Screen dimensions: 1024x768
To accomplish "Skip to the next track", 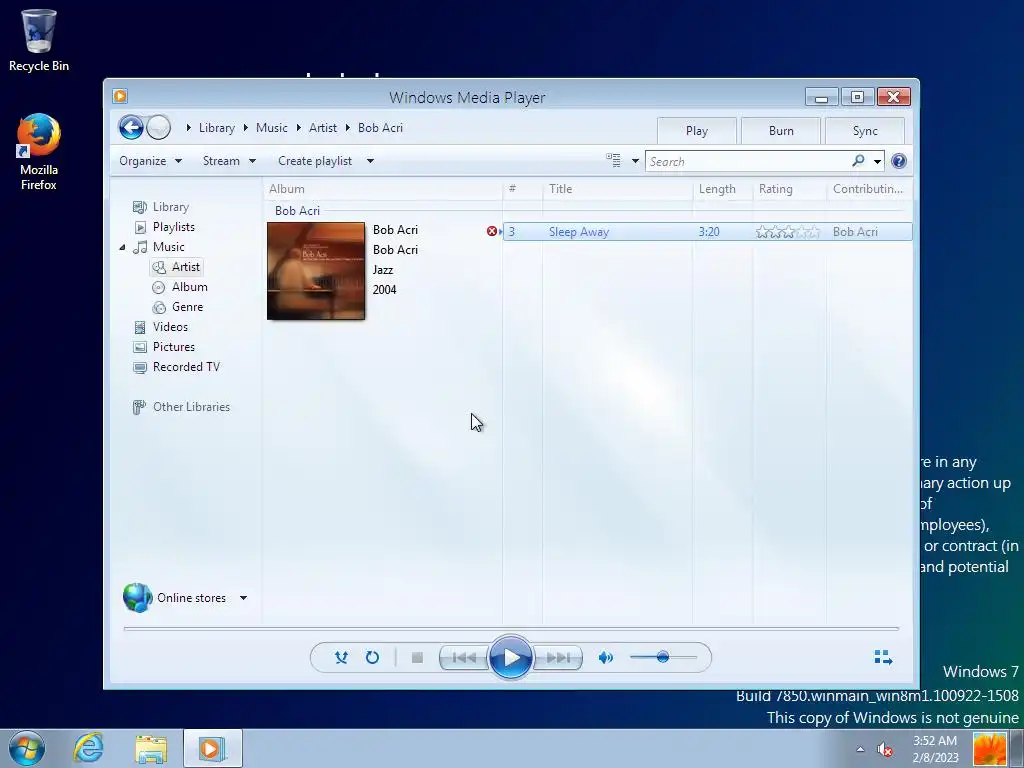I will pos(558,658).
